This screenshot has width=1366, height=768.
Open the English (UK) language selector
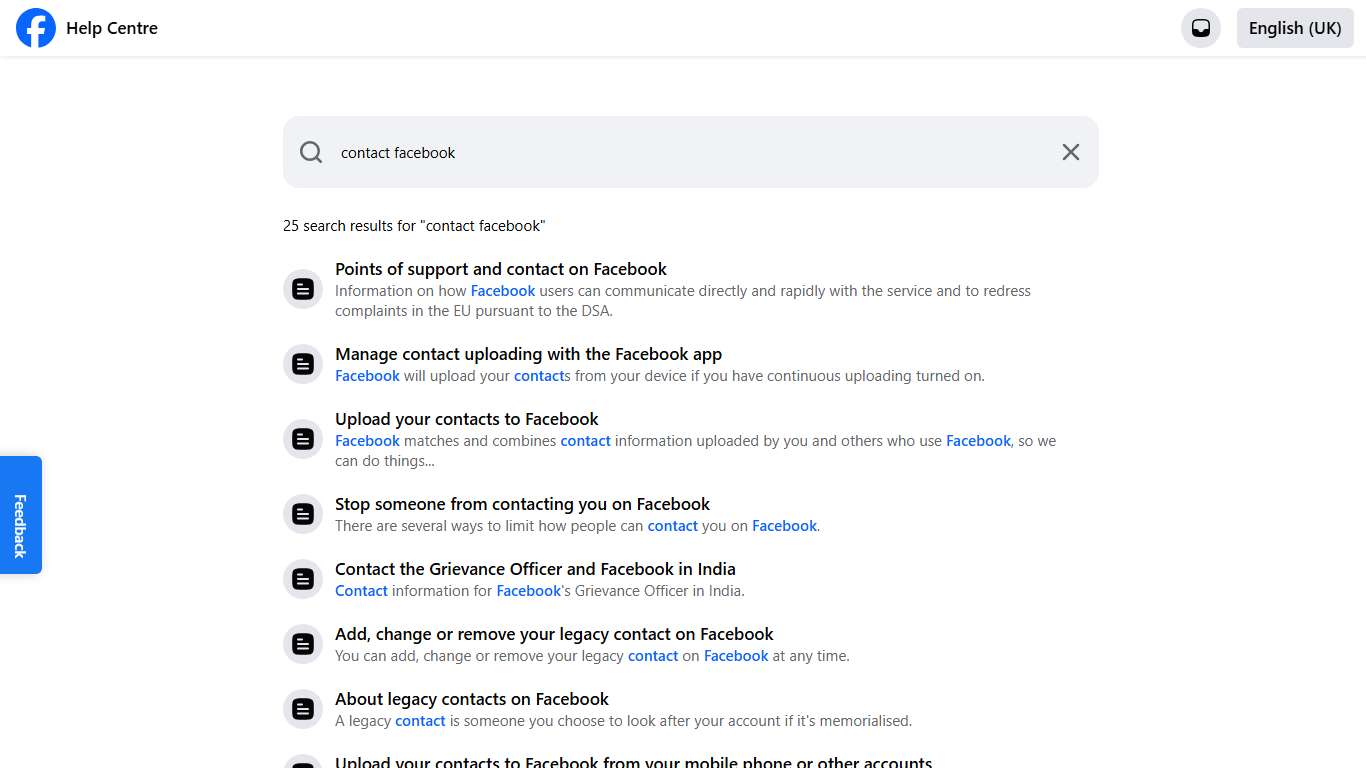pos(1295,28)
